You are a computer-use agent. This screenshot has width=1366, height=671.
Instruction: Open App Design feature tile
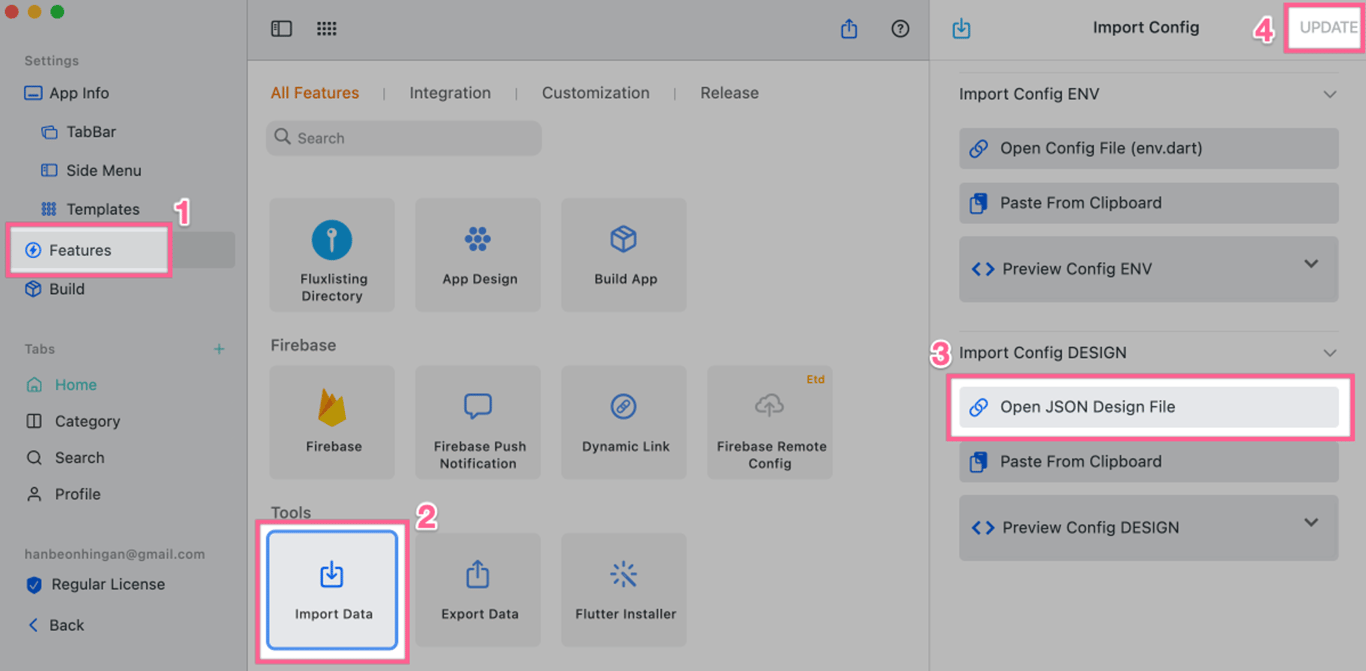478,255
